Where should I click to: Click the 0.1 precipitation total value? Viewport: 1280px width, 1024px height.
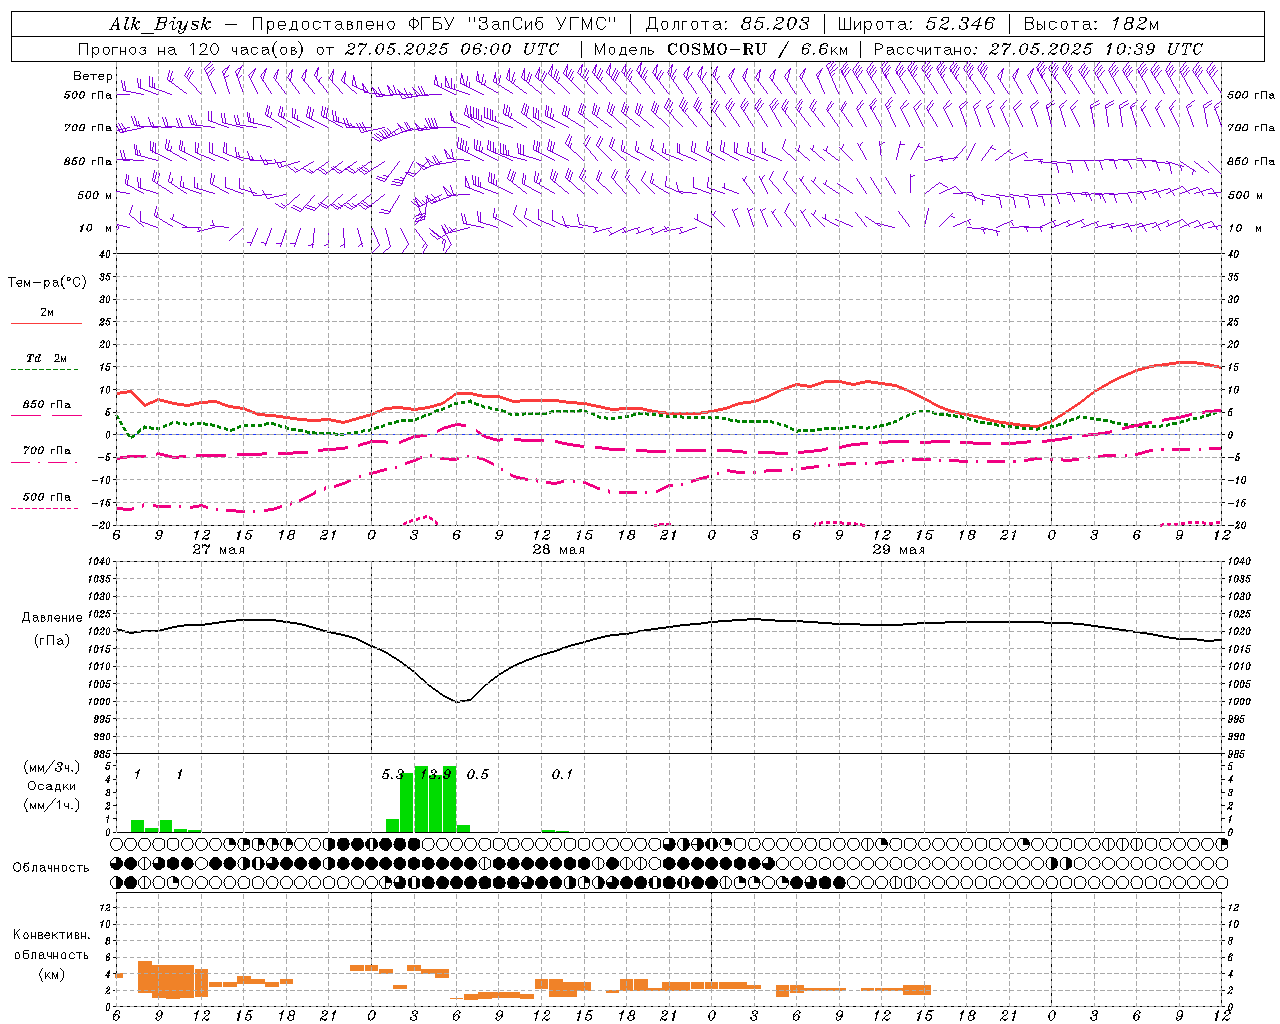[563, 775]
